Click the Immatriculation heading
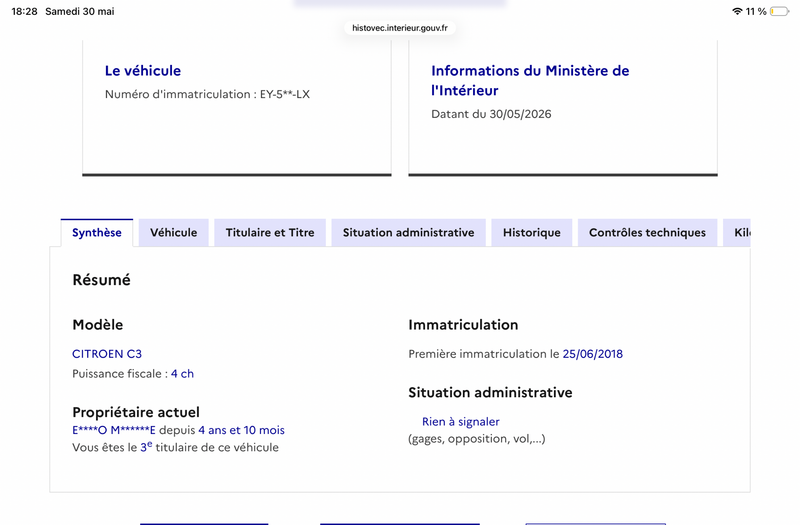Image resolution: width=800 pixels, height=525 pixels. coord(463,324)
